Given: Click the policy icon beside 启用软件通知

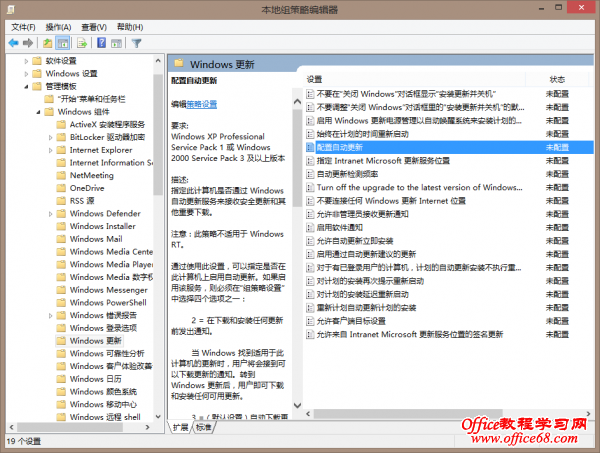Looking at the screenshot, I should [310, 228].
